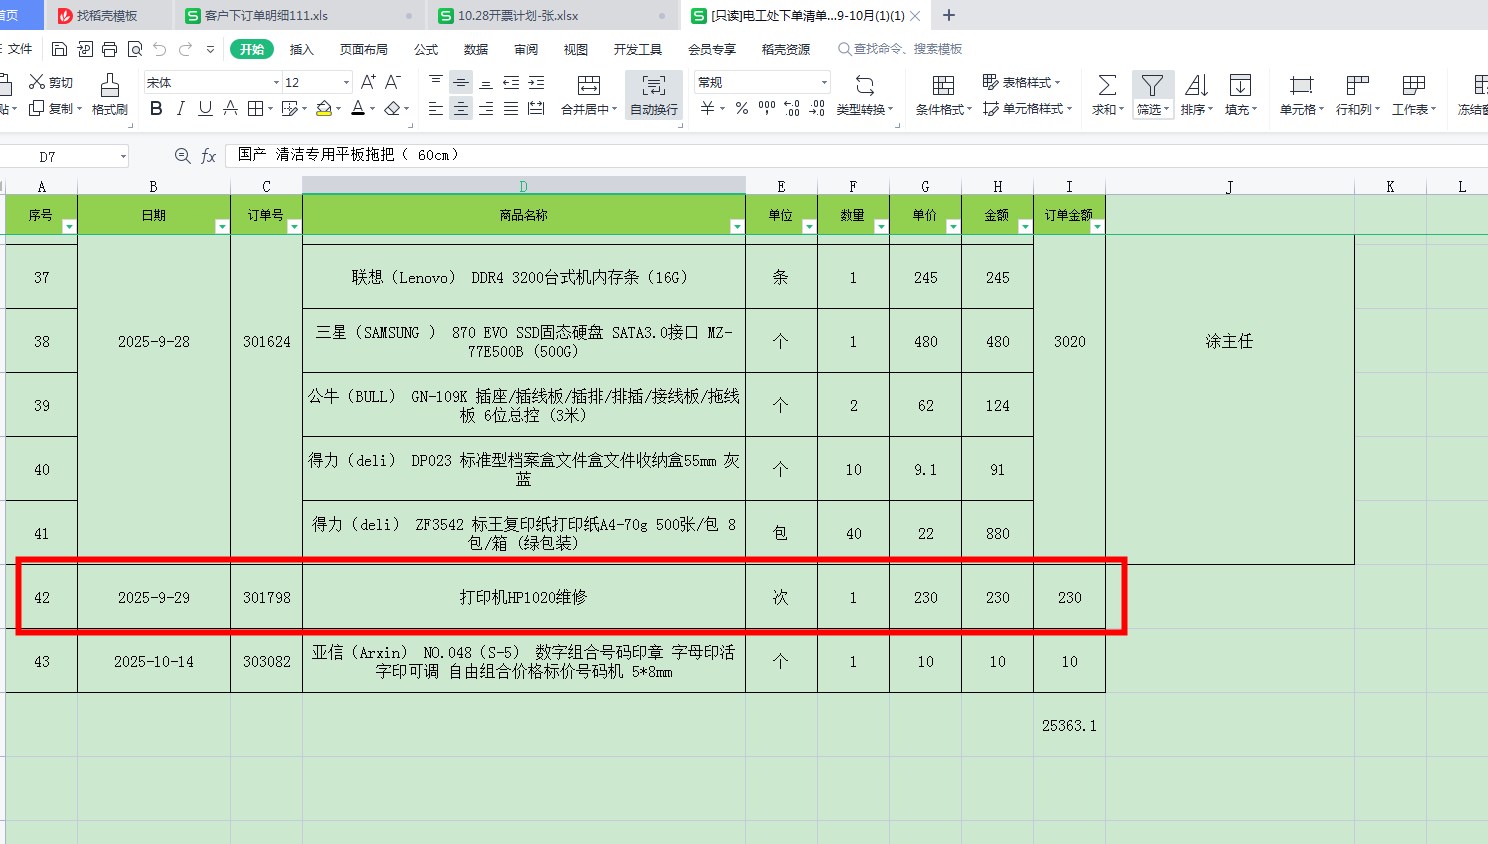
Task: Open the 插入 (Insert) ribbon tab
Action: click(301, 49)
